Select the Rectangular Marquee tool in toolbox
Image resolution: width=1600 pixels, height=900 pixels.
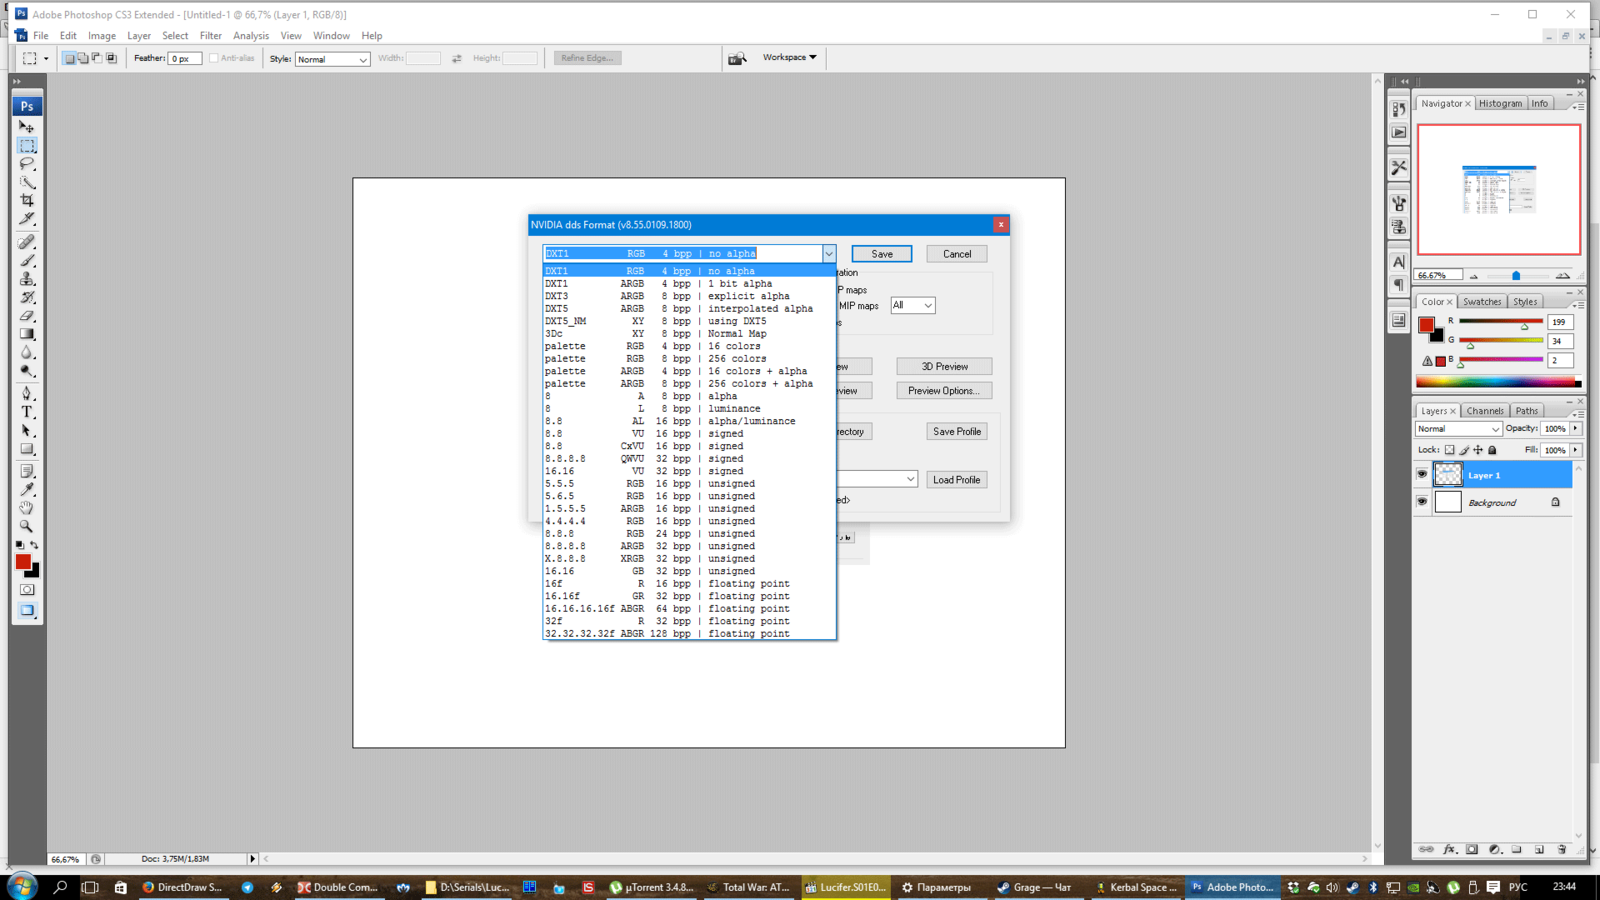(27, 146)
